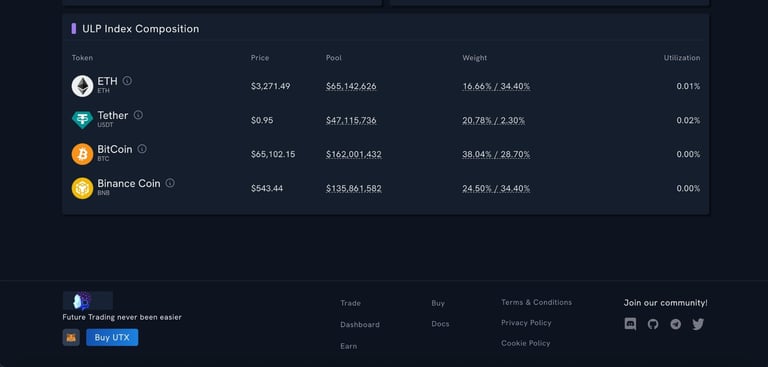
Task: Click ETH pool value $65,142,626
Action: [x=351, y=86]
